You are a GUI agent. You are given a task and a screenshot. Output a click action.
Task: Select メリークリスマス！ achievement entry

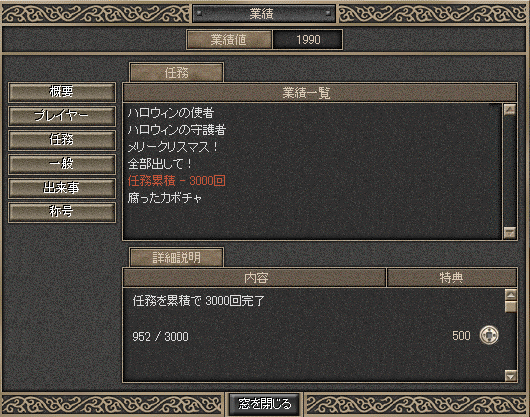[173, 147]
